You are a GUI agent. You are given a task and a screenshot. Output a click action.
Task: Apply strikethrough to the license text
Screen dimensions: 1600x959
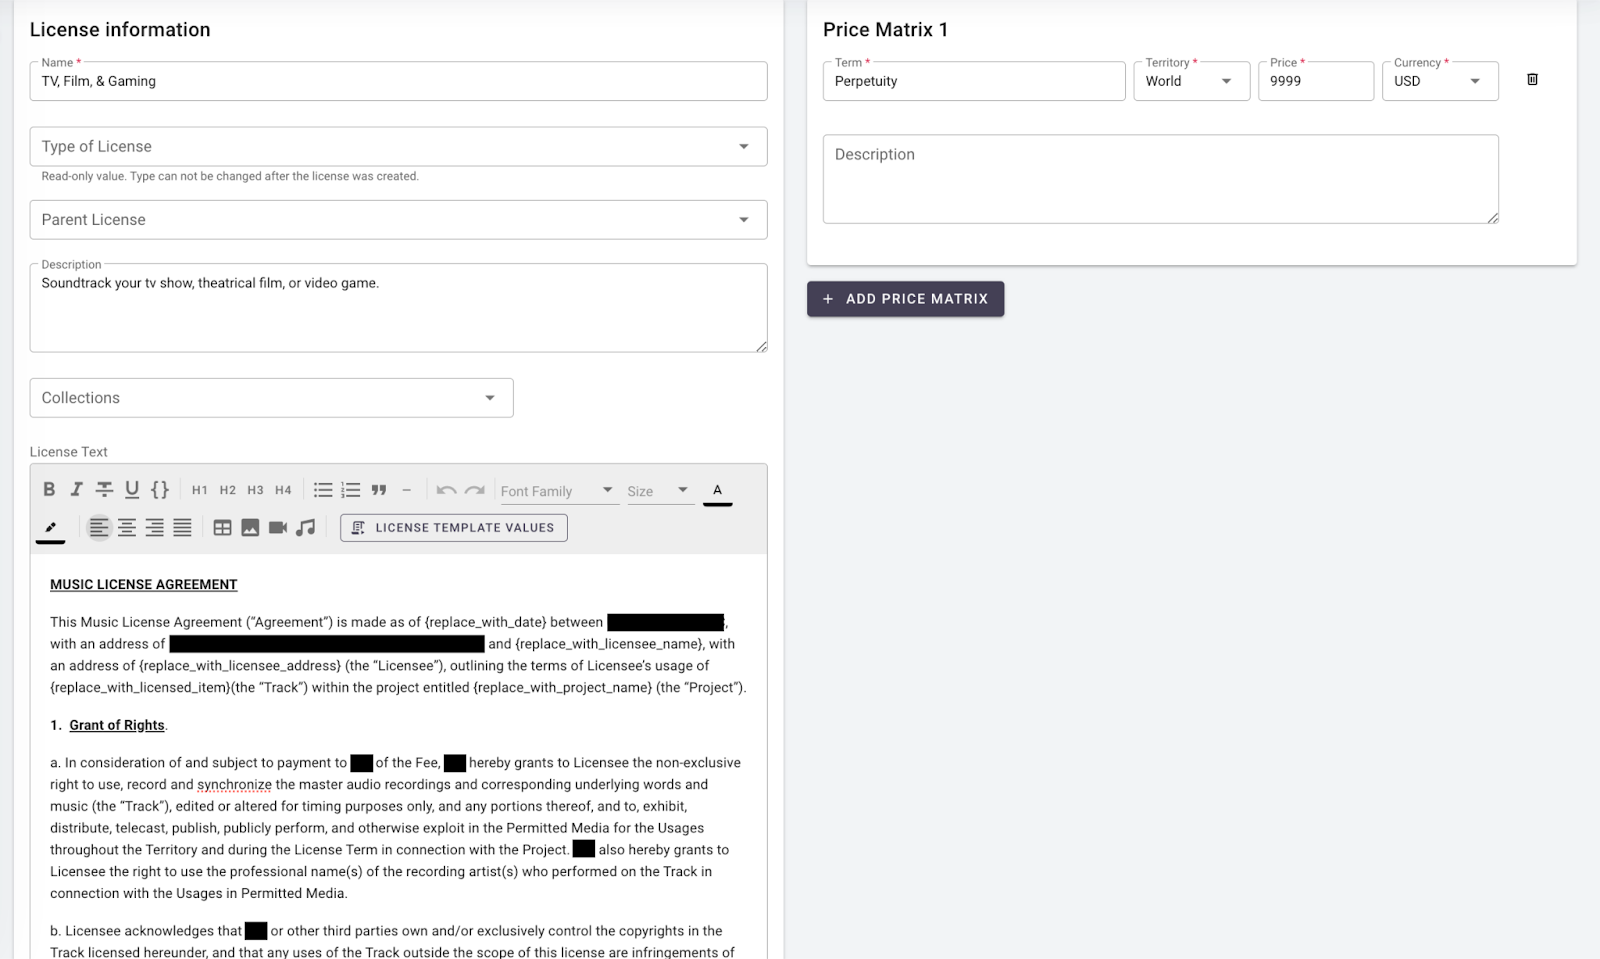pos(104,490)
